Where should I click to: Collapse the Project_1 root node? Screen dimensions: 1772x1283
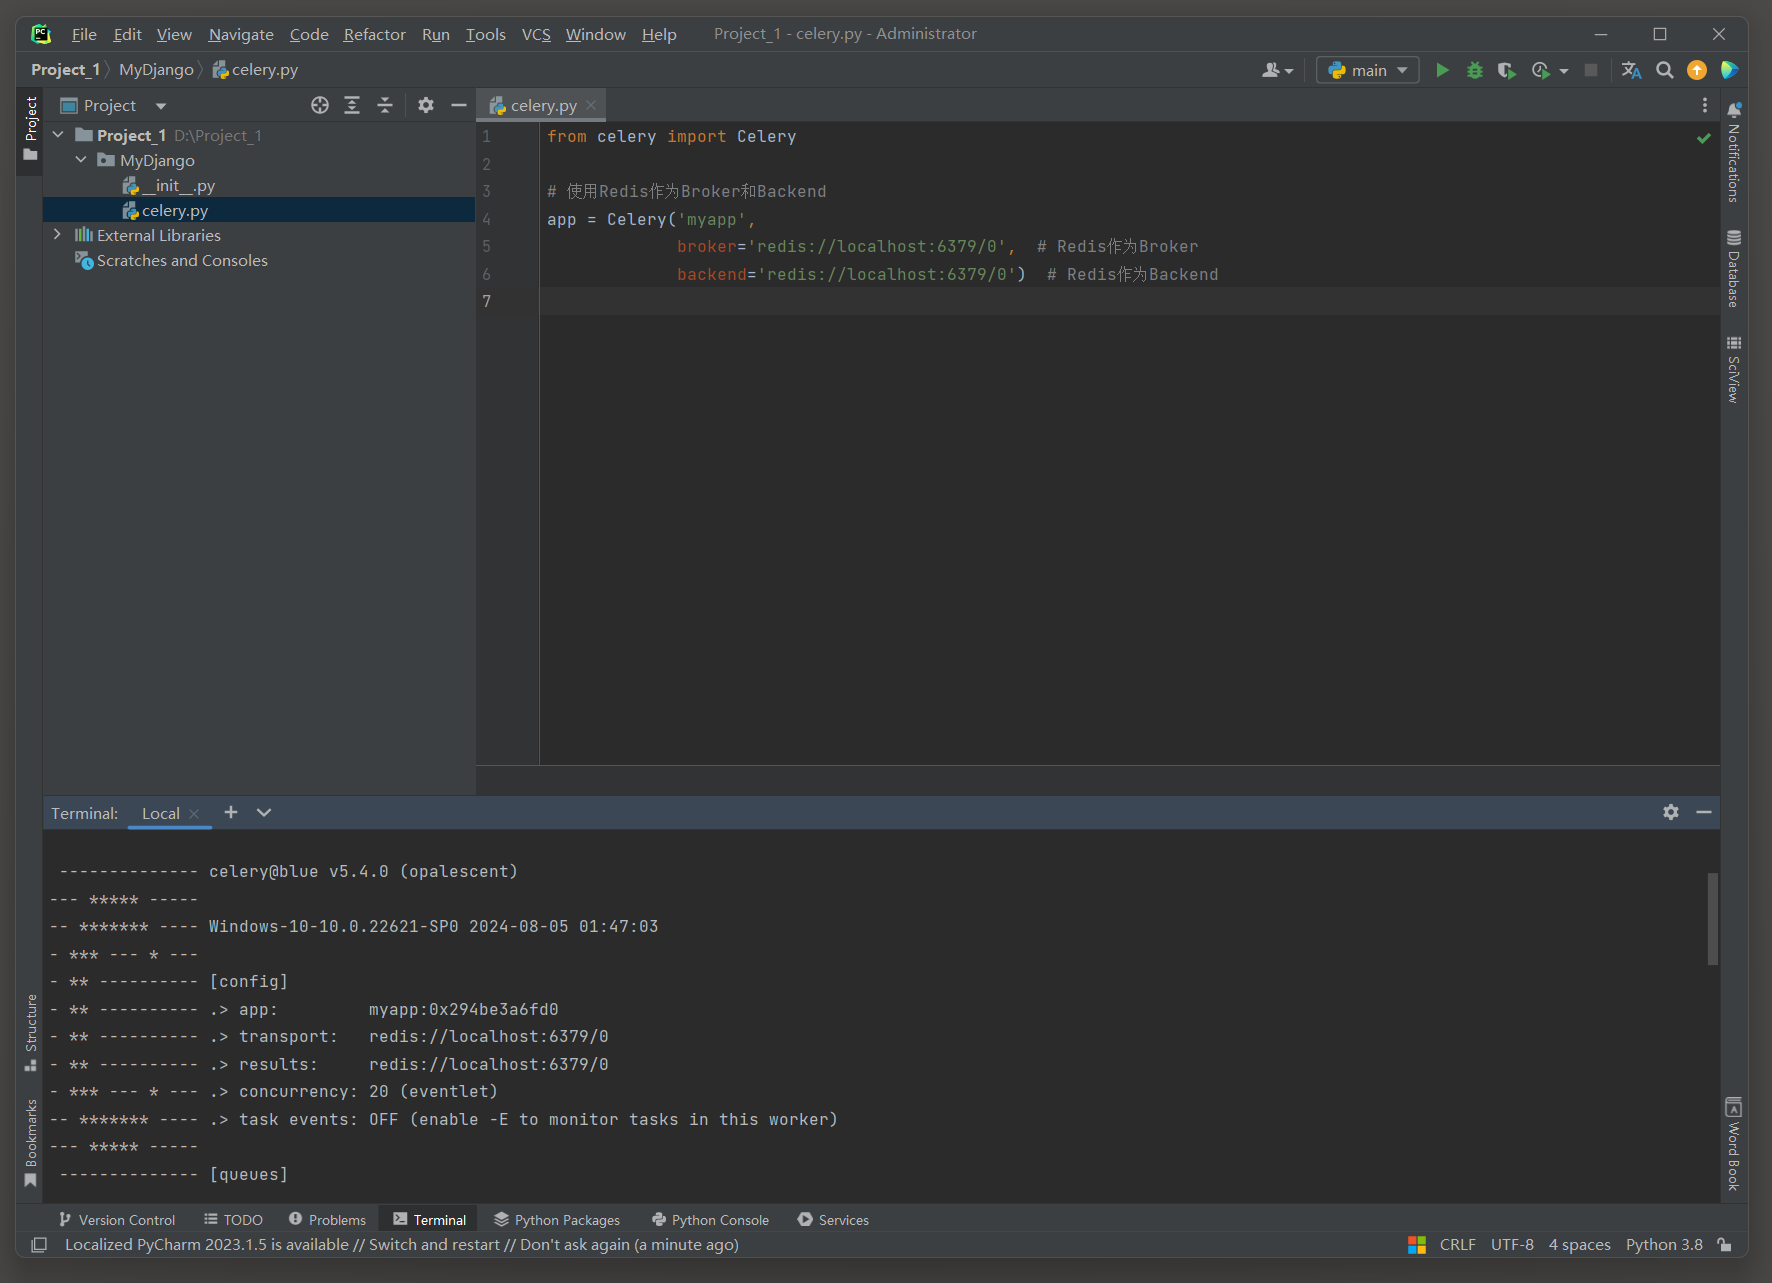click(58, 134)
